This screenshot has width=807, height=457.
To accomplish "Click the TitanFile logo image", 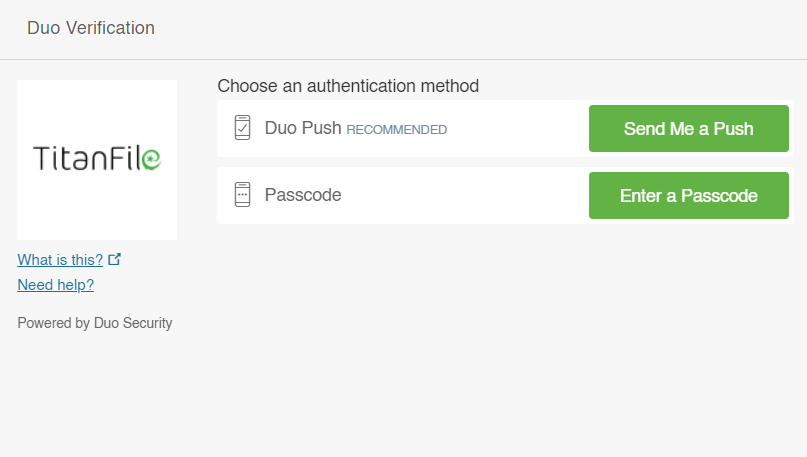I will [x=97, y=160].
